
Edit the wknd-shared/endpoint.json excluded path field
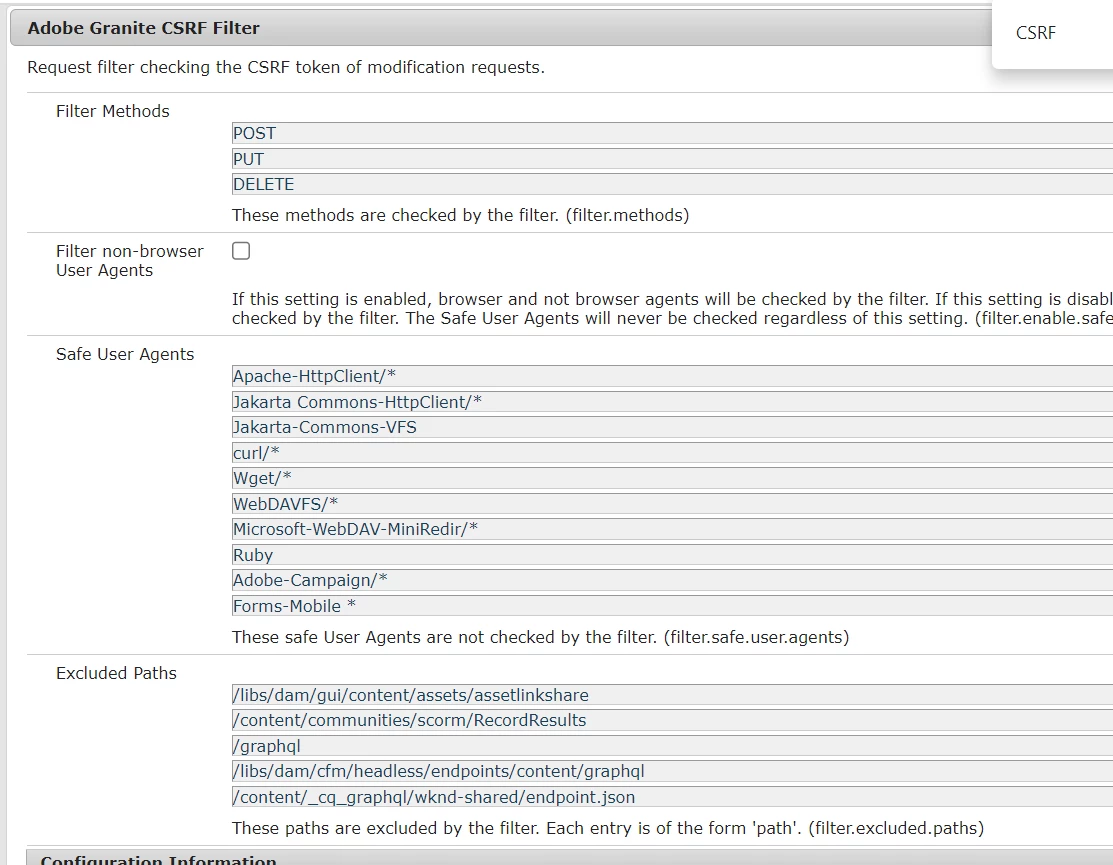(x=672, y=797)
